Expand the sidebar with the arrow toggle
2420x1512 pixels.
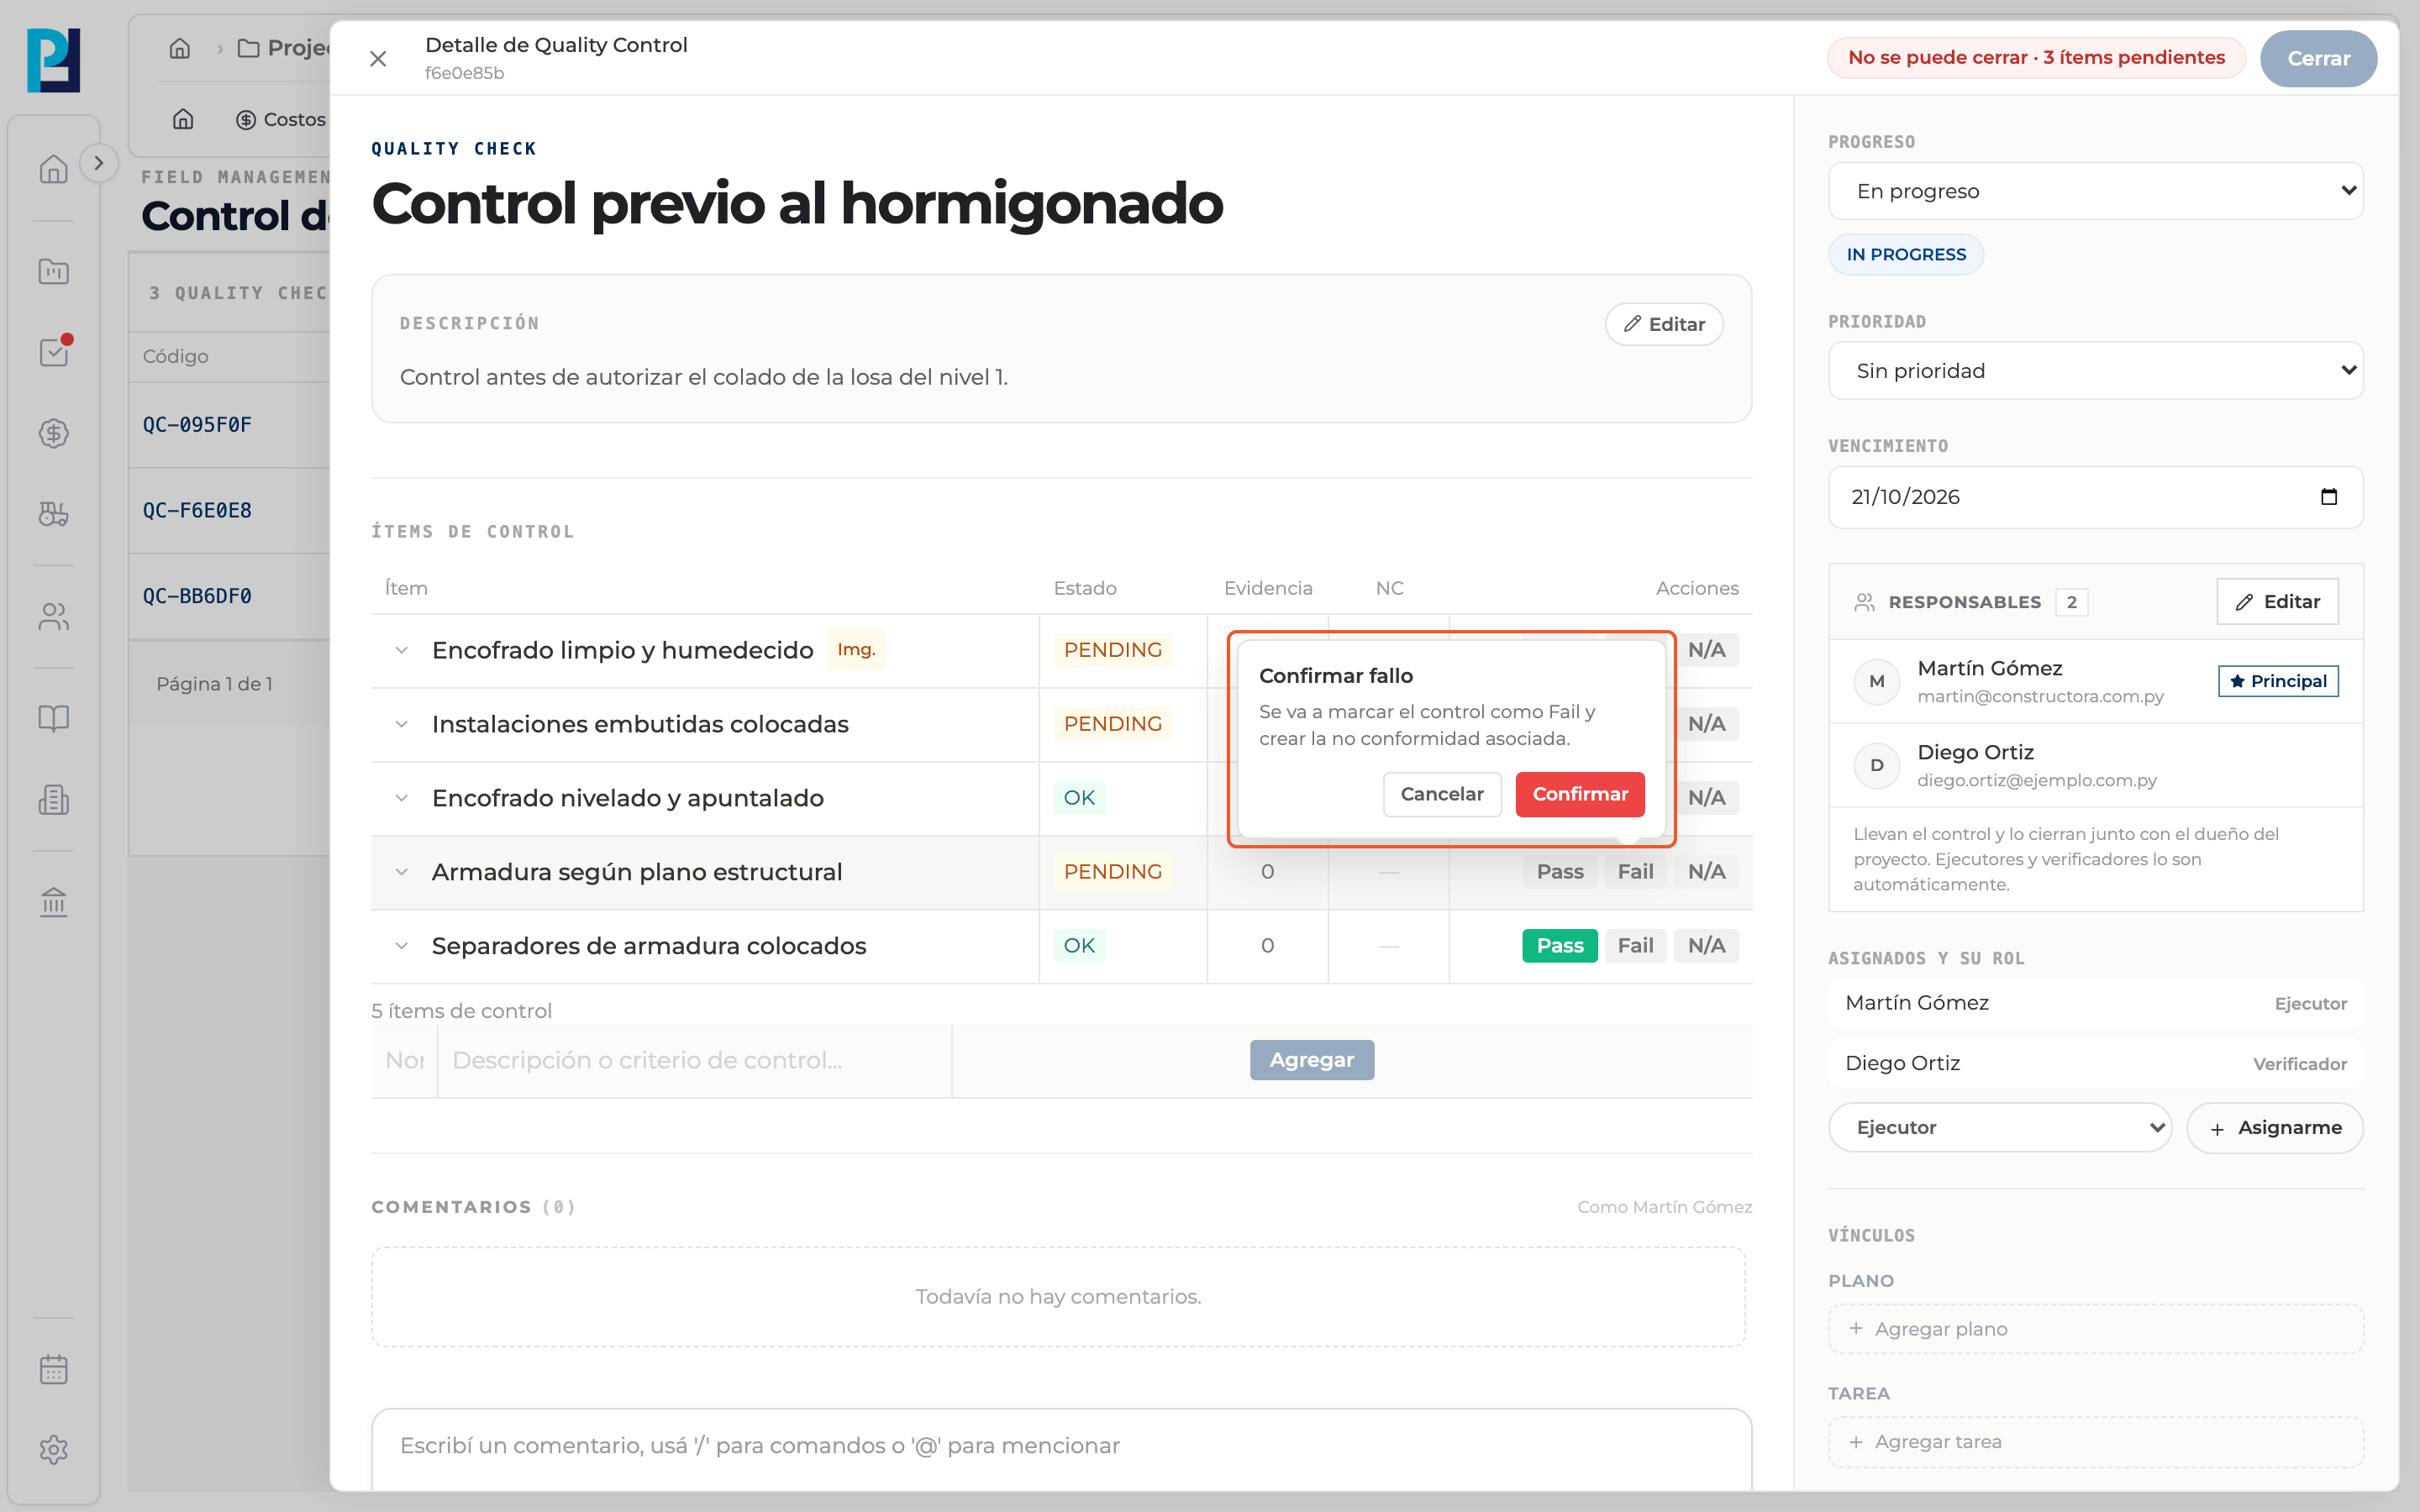tap(98, 163)
